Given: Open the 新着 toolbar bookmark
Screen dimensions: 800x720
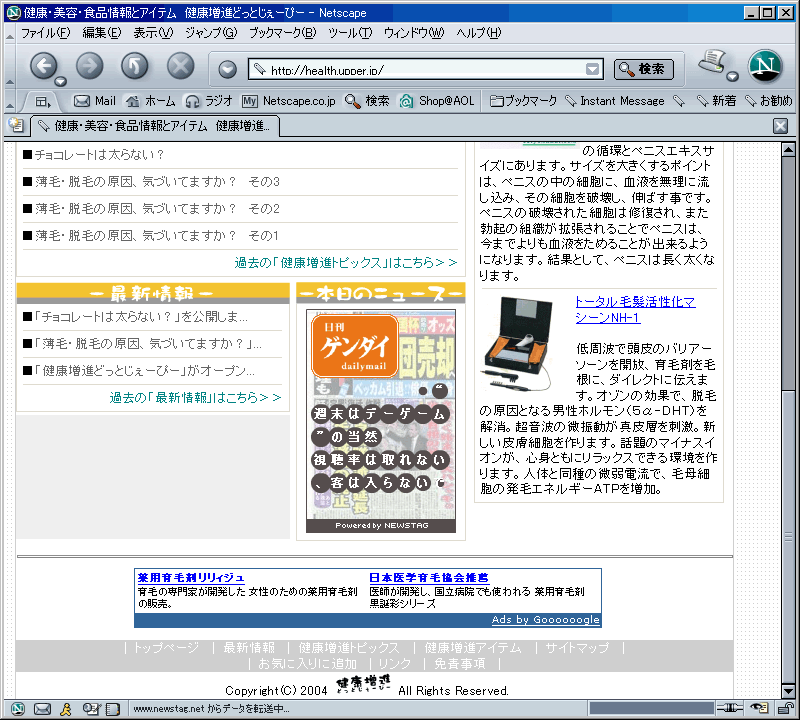Looking at the screenshot, I should click(717, 101).
